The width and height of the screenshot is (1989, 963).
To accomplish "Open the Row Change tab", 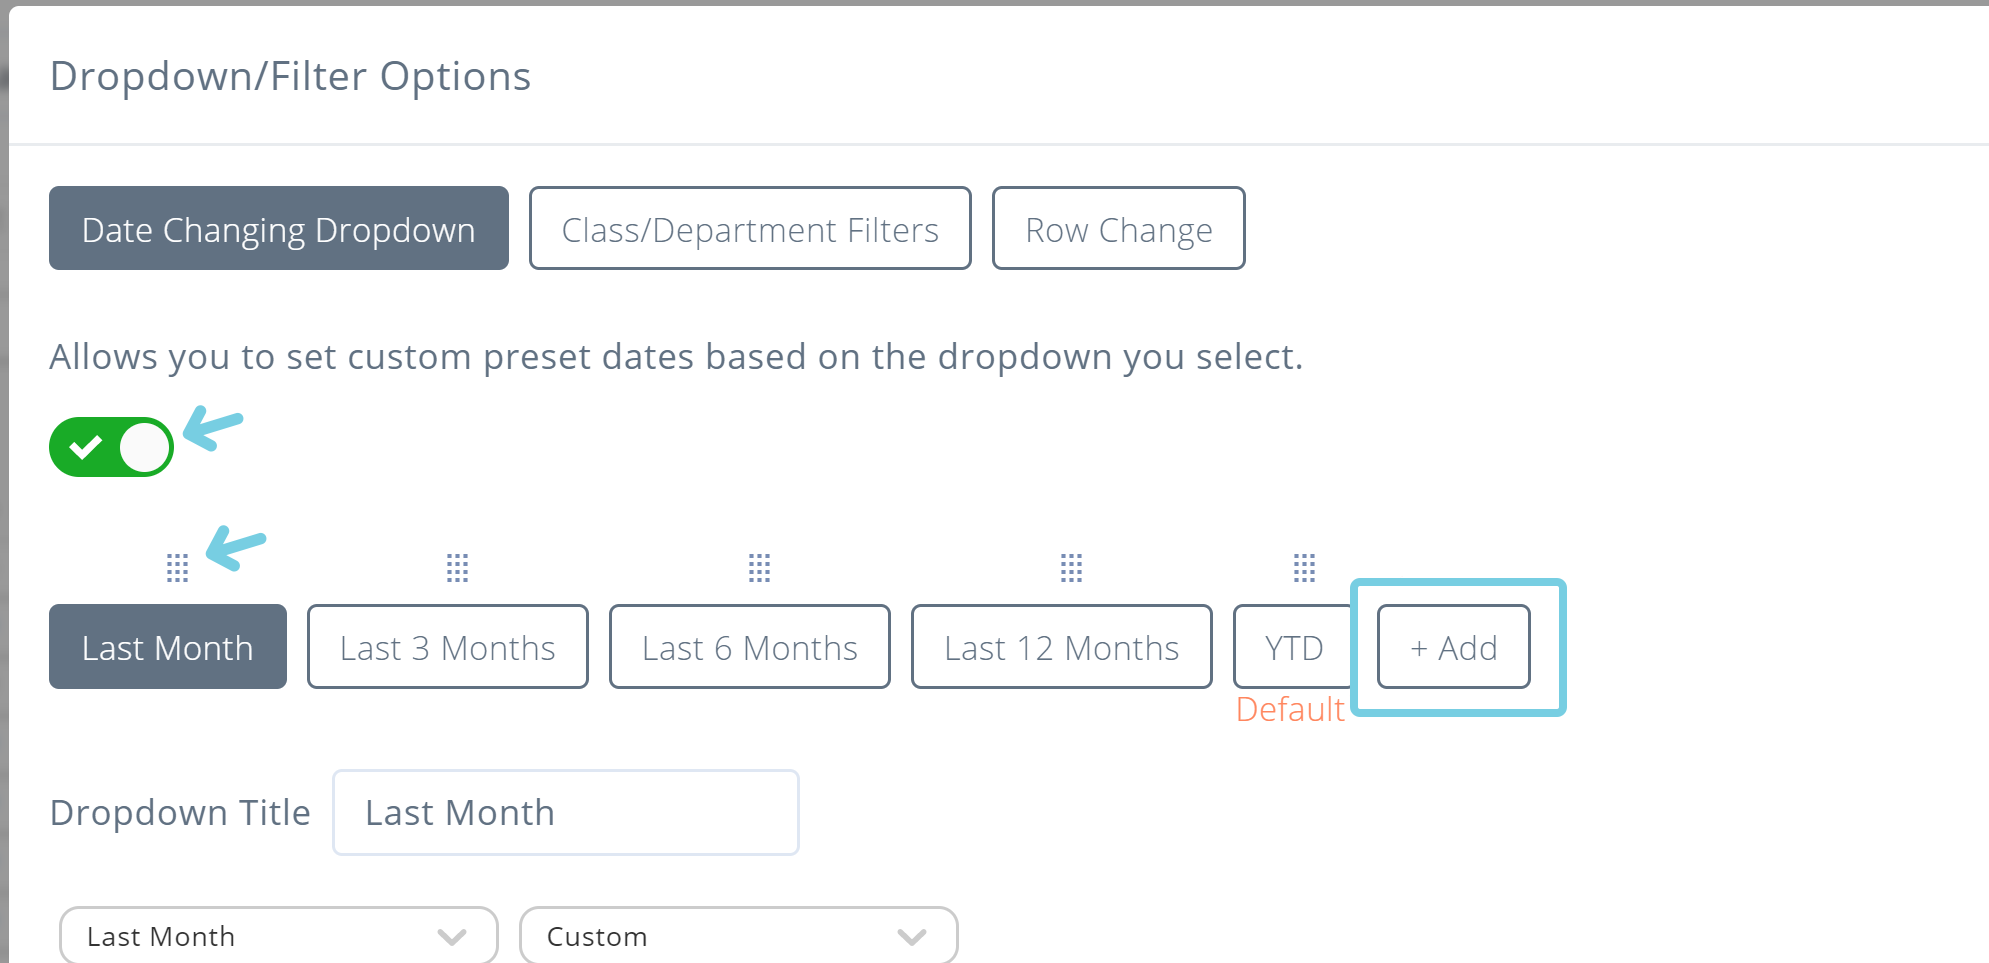I will click(x=1118, y=228).
